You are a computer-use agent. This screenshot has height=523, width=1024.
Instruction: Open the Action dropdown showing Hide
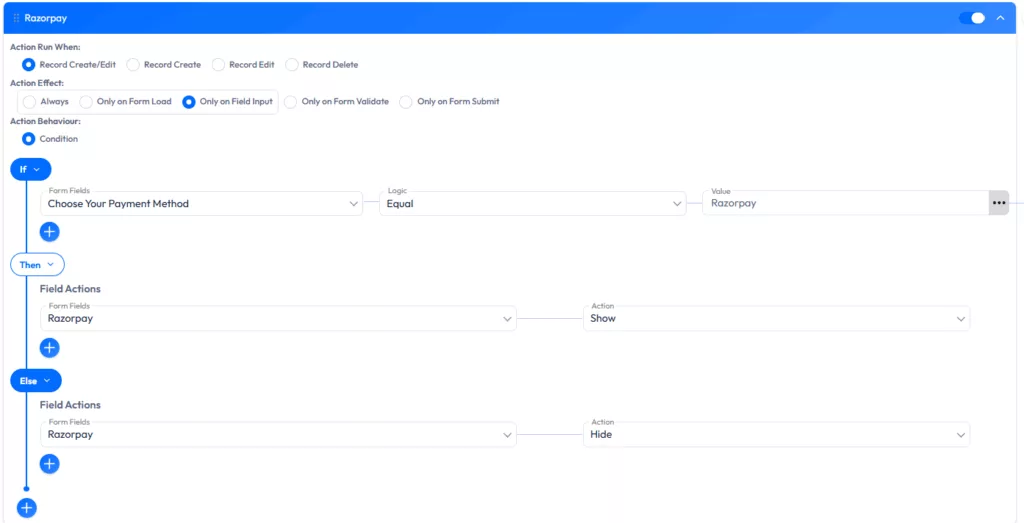pos(776,435)
